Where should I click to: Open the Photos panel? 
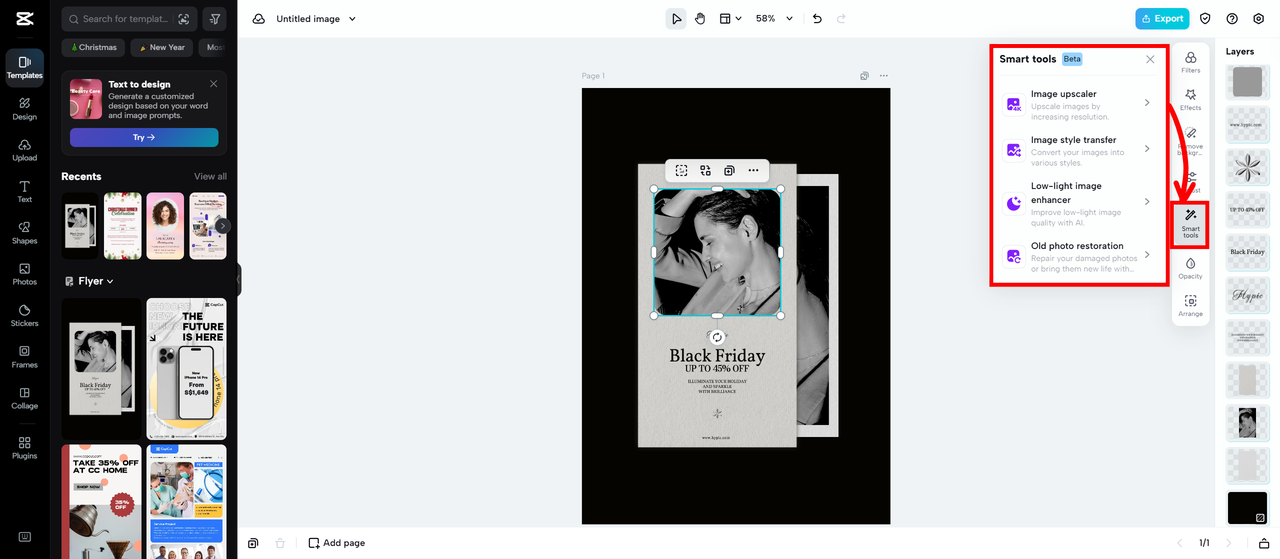[x=25, y=273]
